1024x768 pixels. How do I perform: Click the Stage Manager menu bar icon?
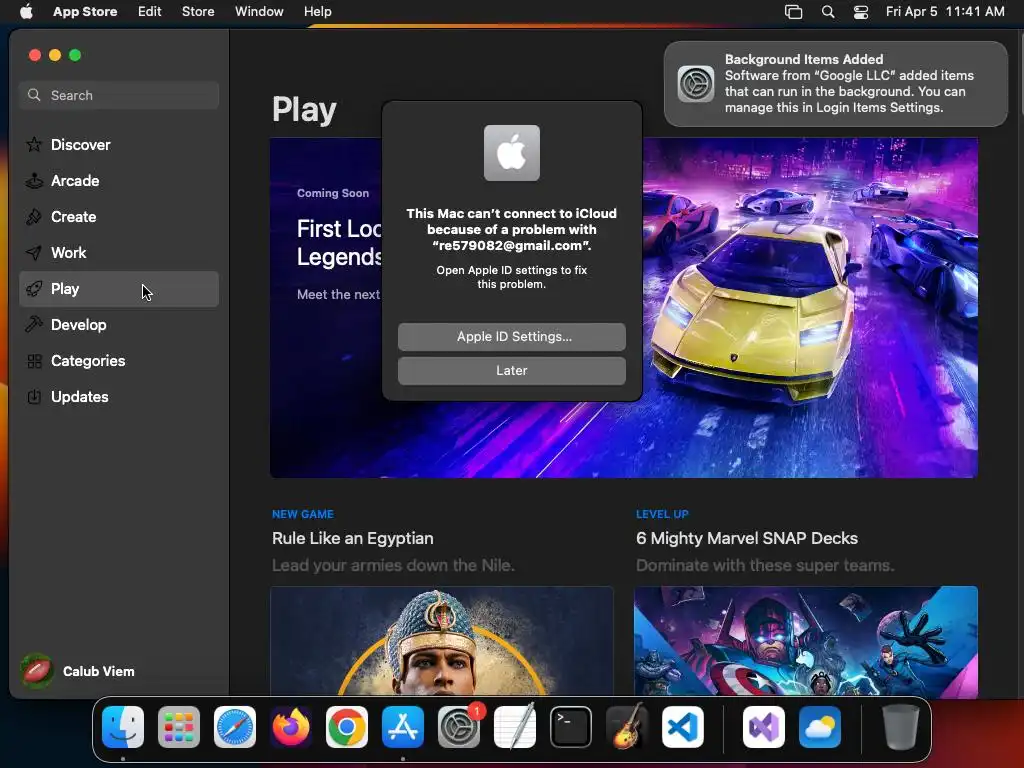click(793, 12)
